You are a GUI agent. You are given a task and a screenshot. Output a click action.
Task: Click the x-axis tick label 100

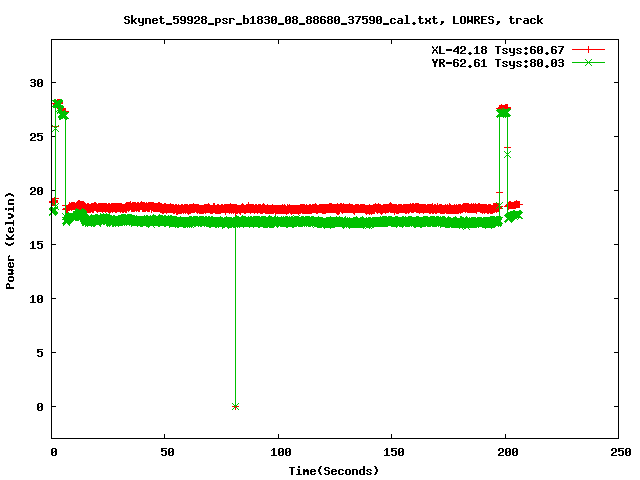coord(280,452)
